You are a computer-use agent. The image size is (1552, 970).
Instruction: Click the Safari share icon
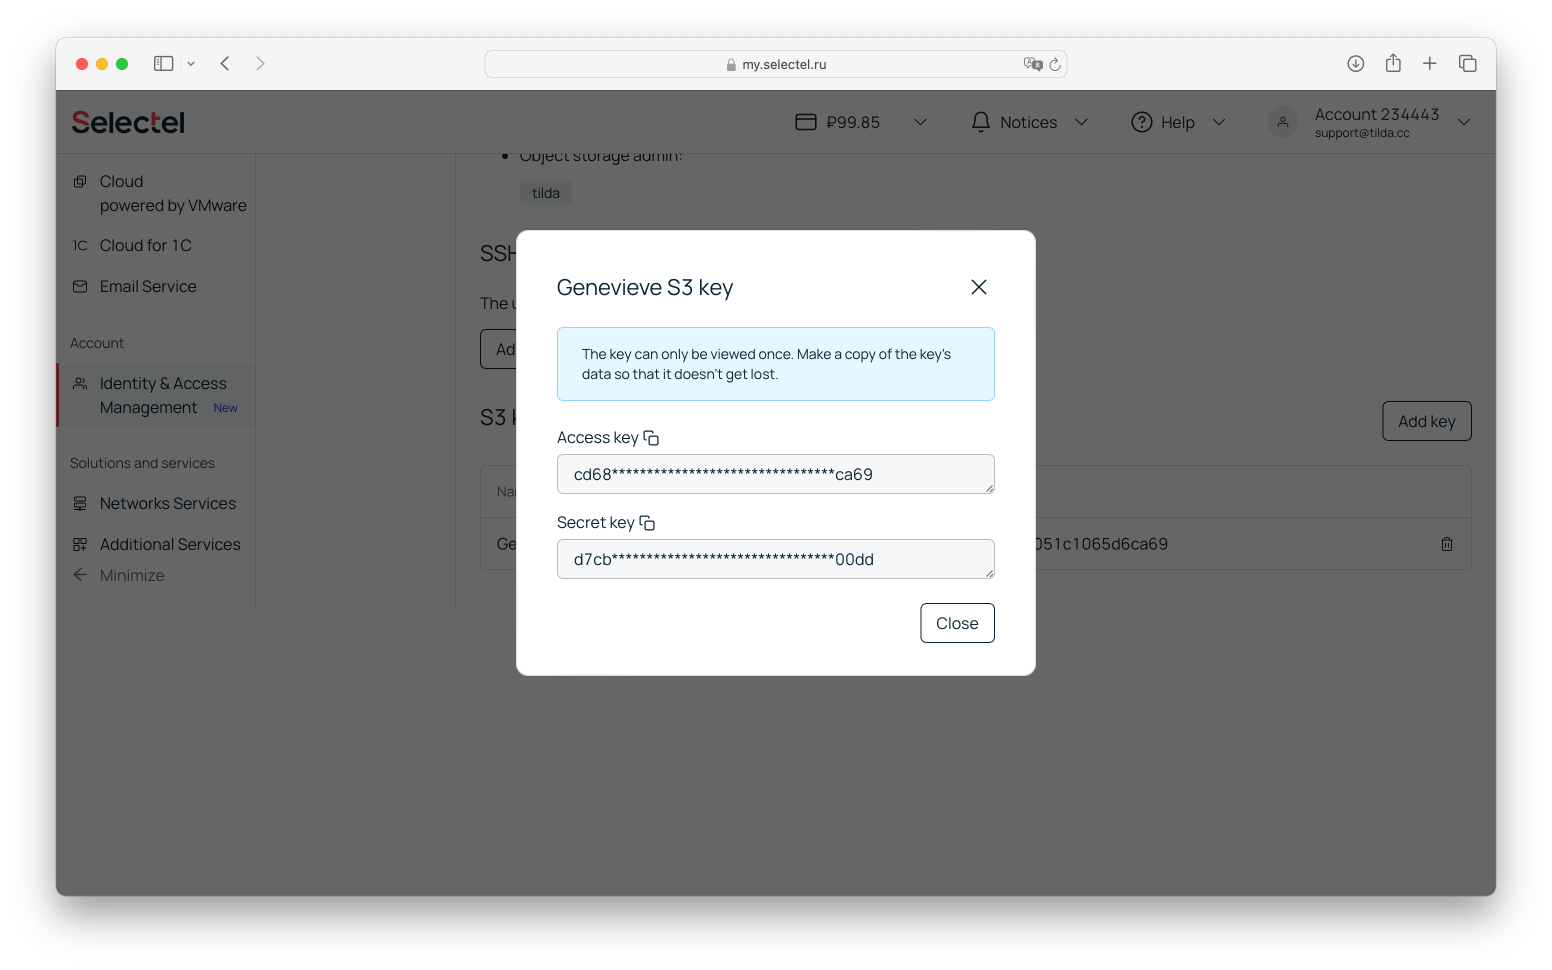1393,62
